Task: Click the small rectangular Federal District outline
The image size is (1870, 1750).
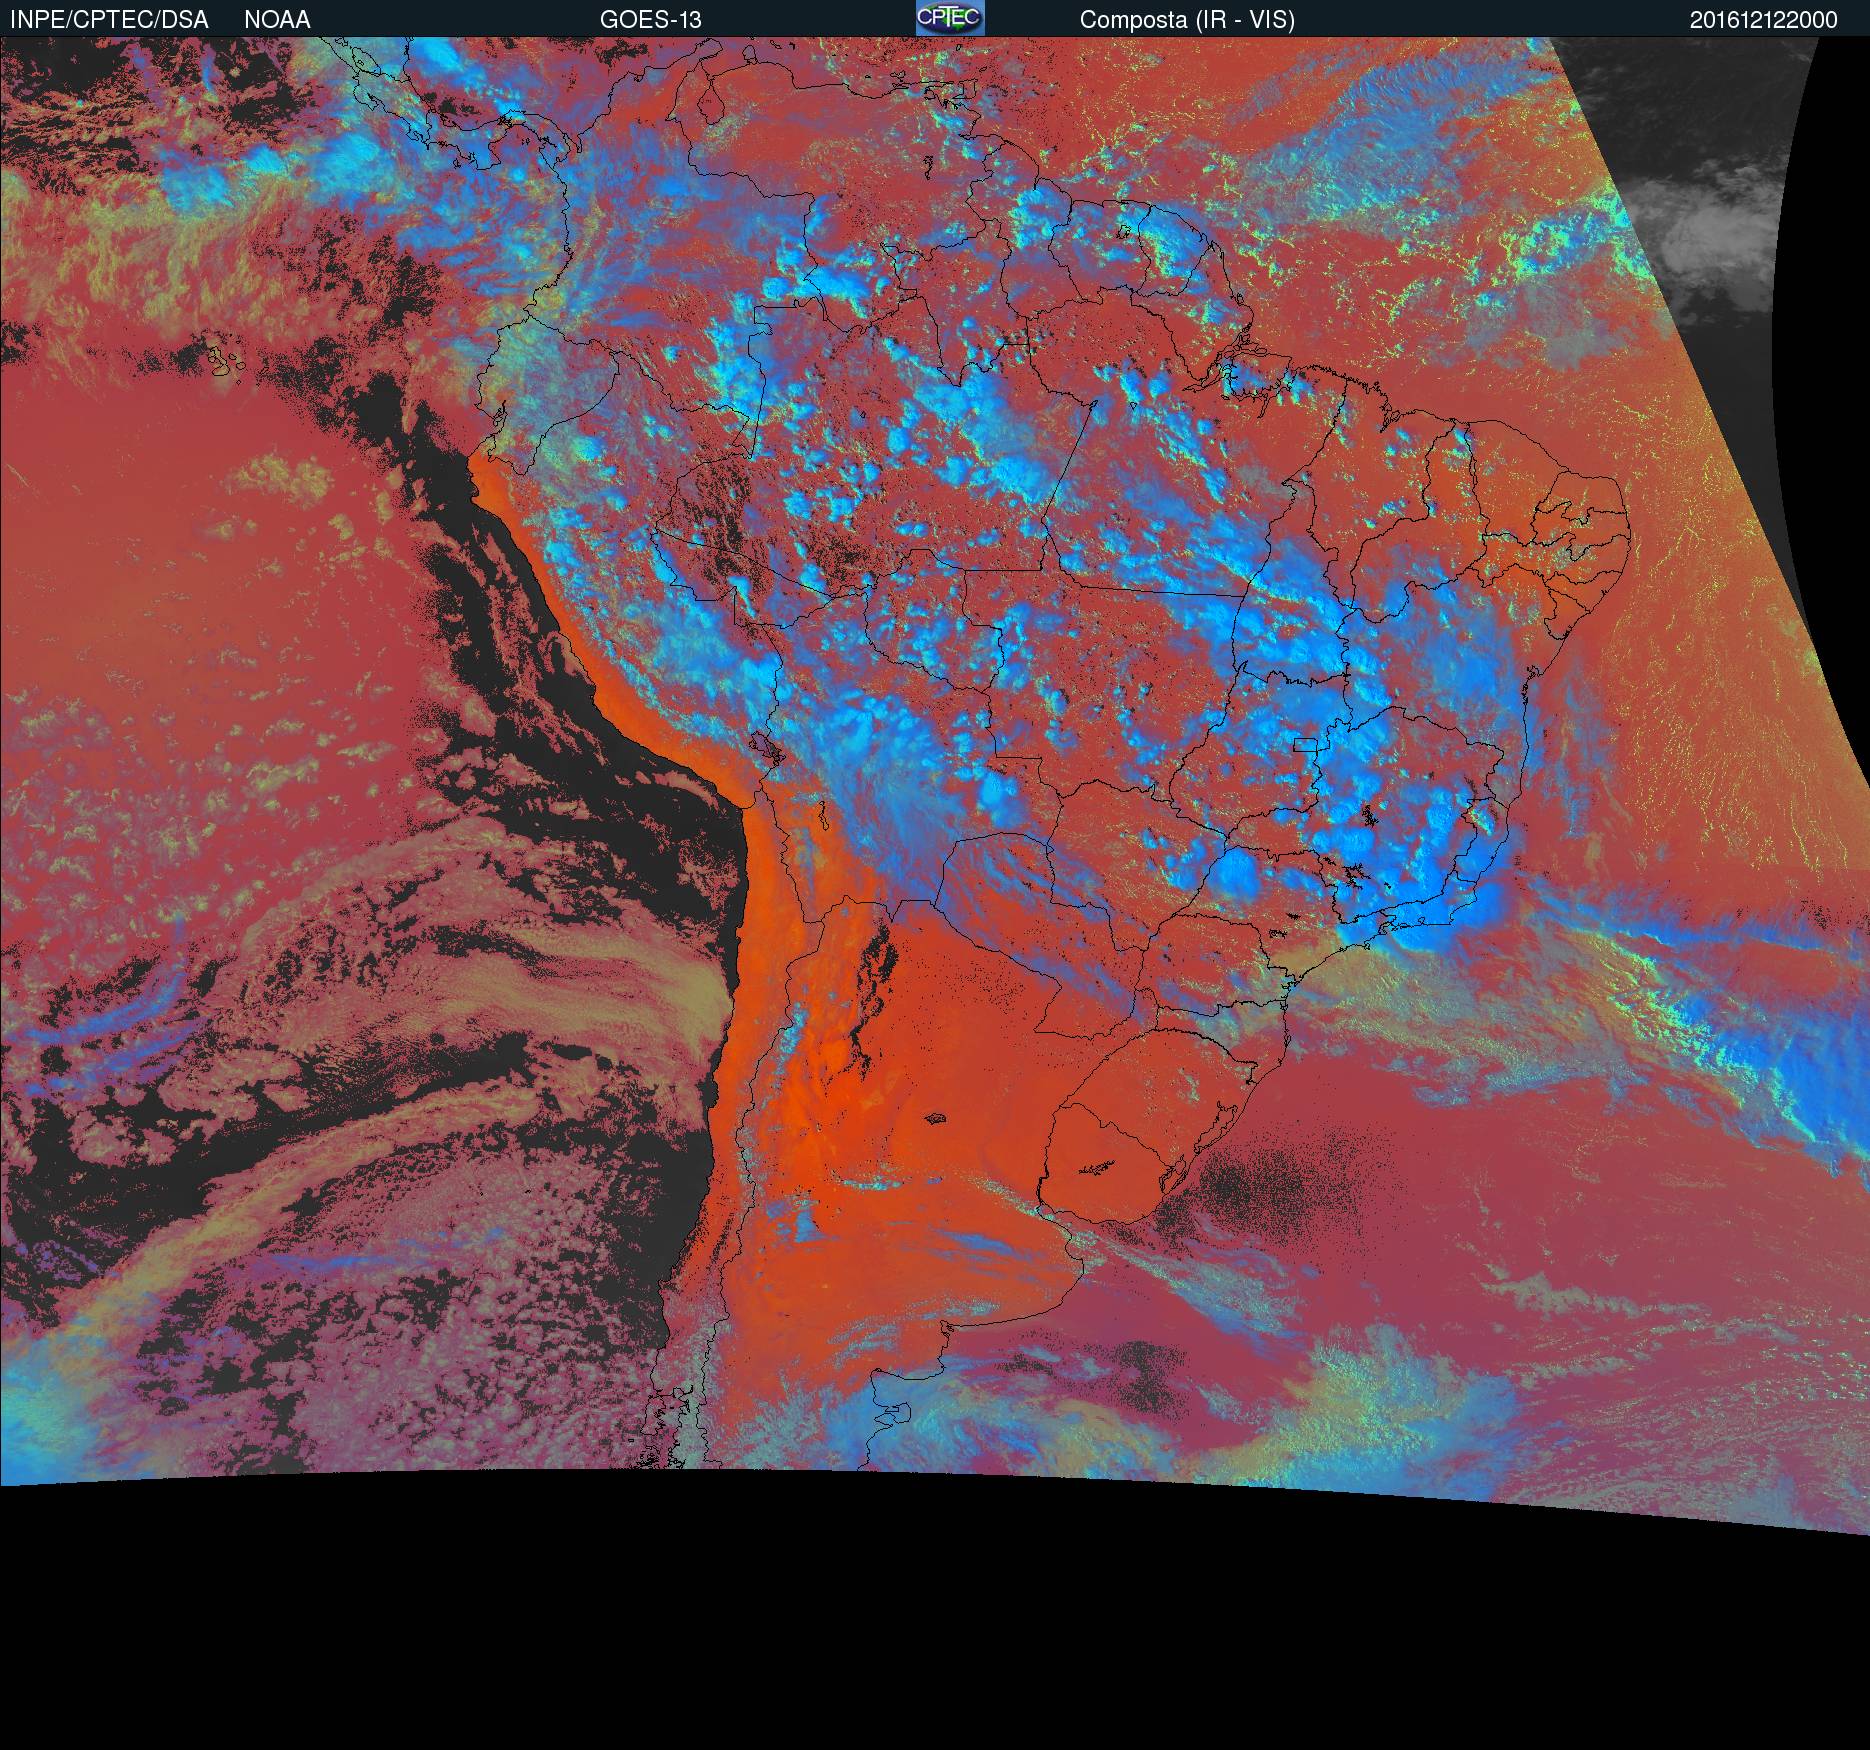Action: tap(1305, 744)
